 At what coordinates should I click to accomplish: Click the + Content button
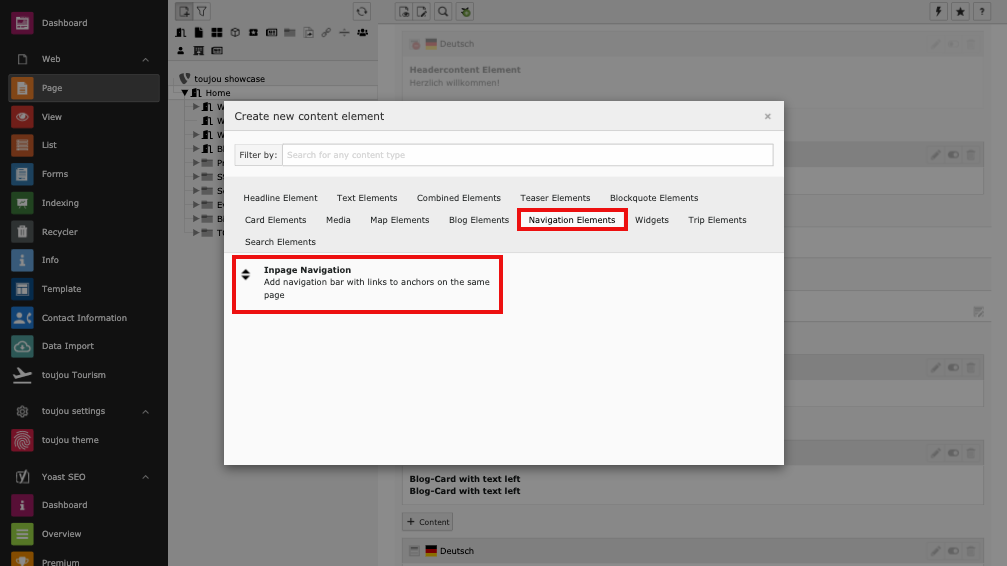[428, 522]
